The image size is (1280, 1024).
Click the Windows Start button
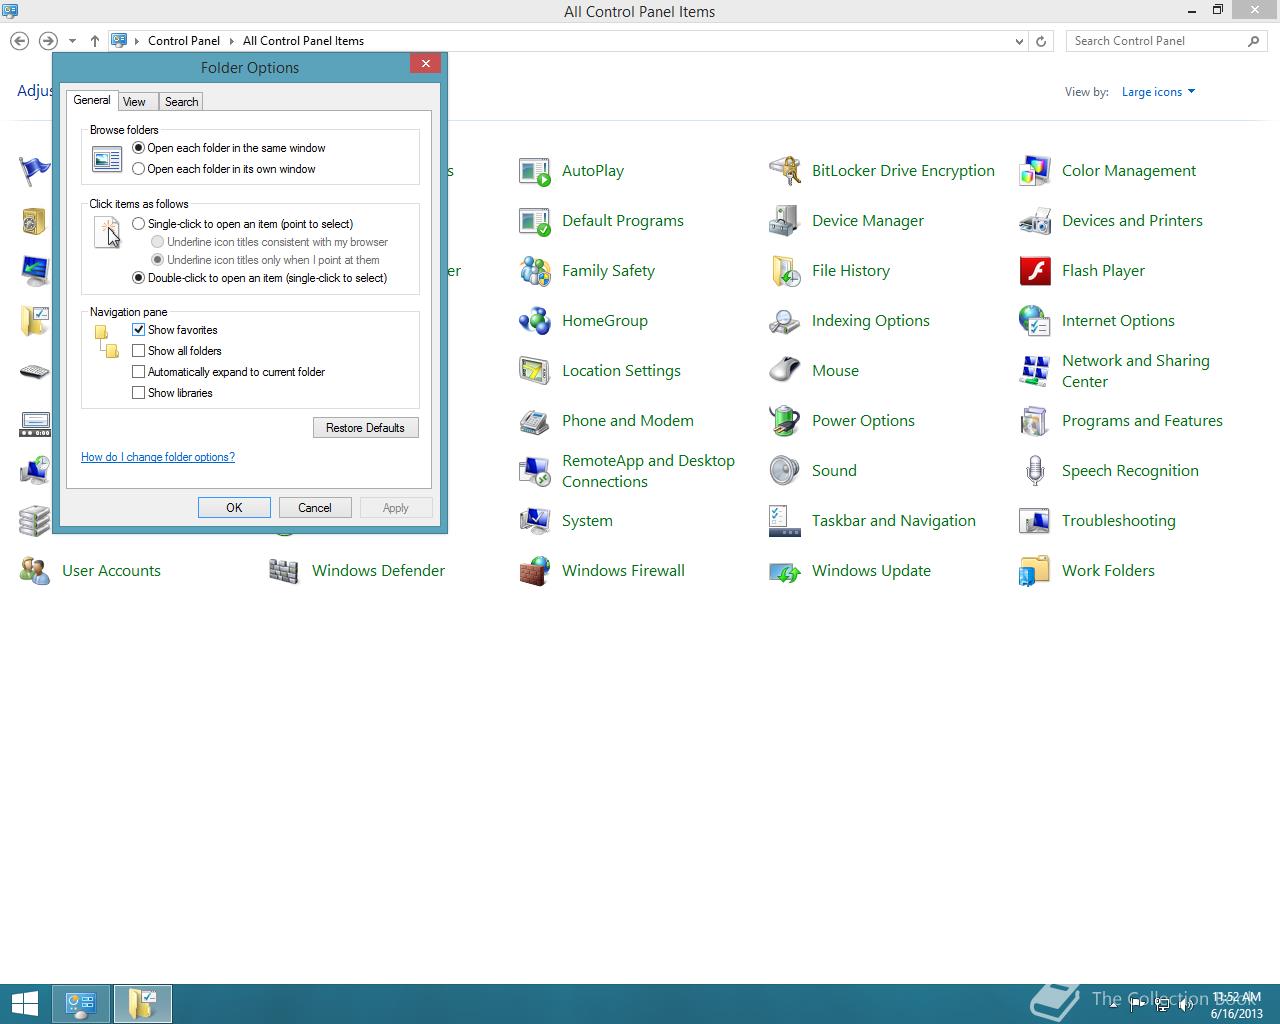coord(24,1004)
